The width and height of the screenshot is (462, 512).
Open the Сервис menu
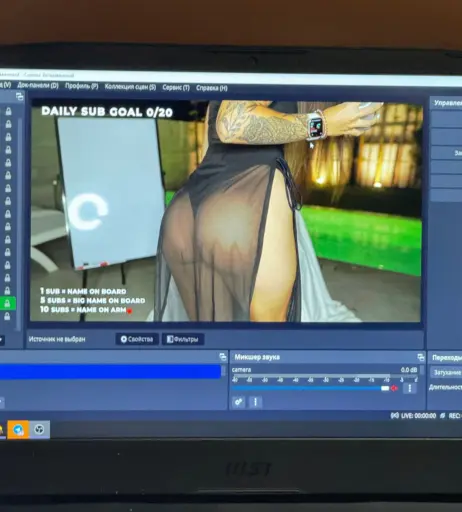pos(176,88)
